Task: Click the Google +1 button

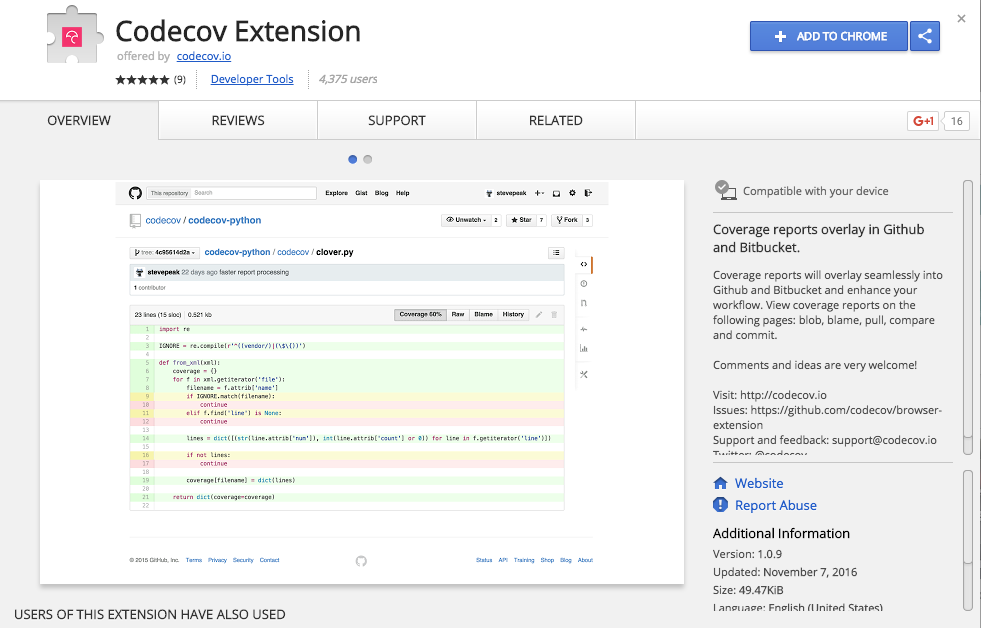Action: (x=922, y=121)
